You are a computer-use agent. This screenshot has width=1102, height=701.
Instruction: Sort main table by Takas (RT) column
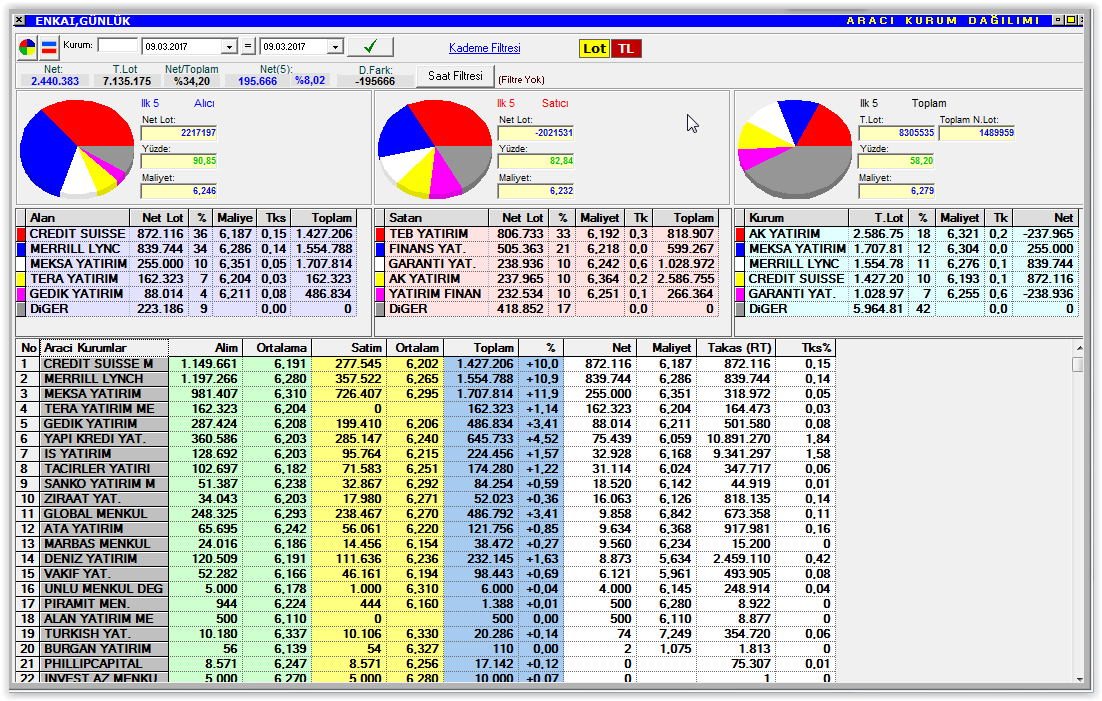pos(737,348)
